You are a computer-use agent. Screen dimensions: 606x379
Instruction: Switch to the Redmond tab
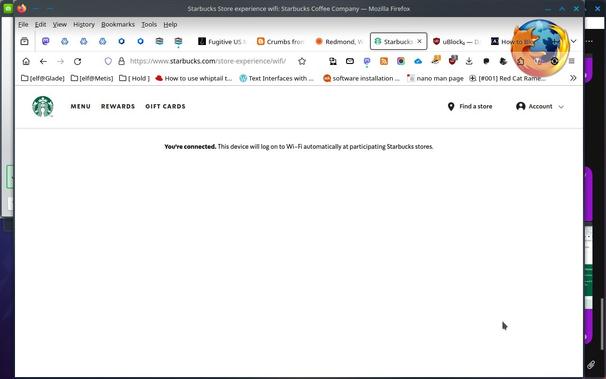coord(339,41)
